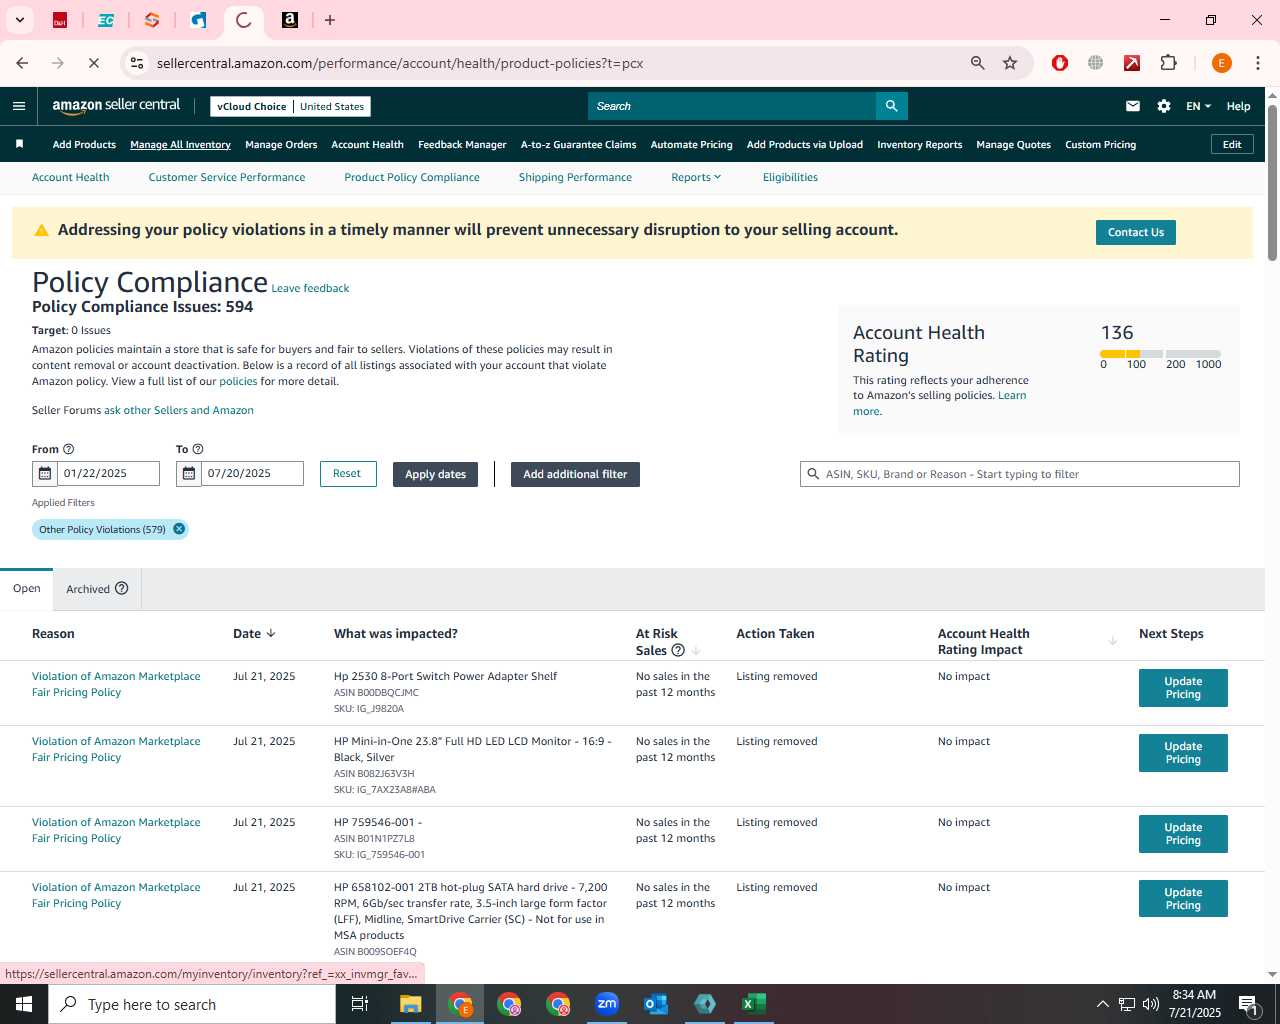Switch to the Archived tab
This screenshot has width=1280, height=1024.
coord(97,588)
